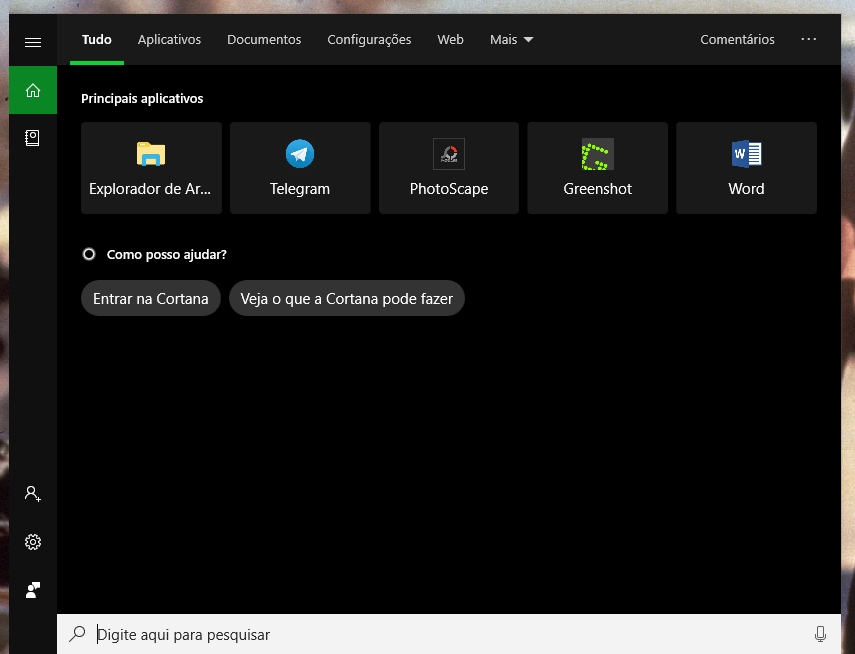Select the Home sidebar icon
The image size is (855, 654).
[33, 90]
